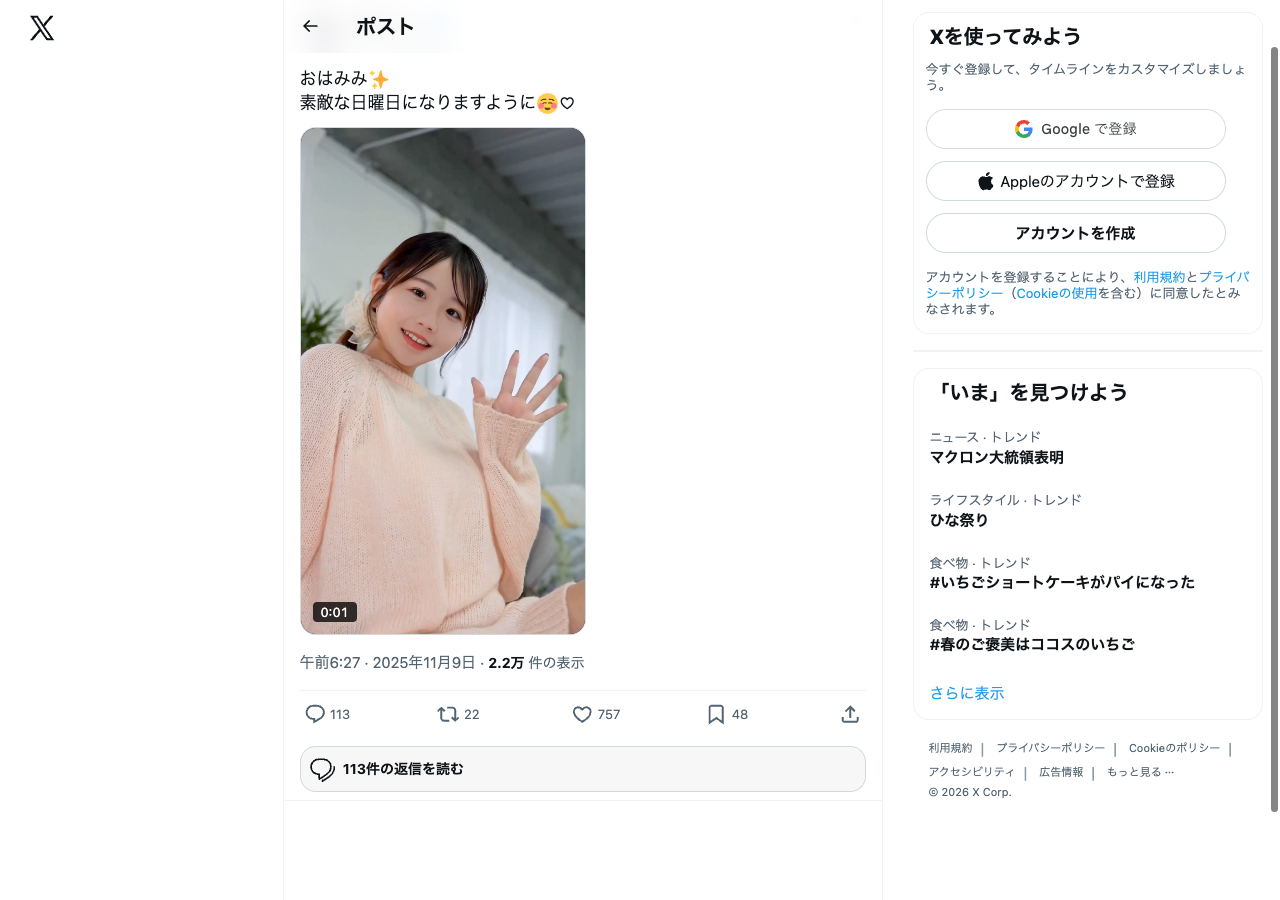Click the アカウントを作成 button

[x=1075, y=233]
